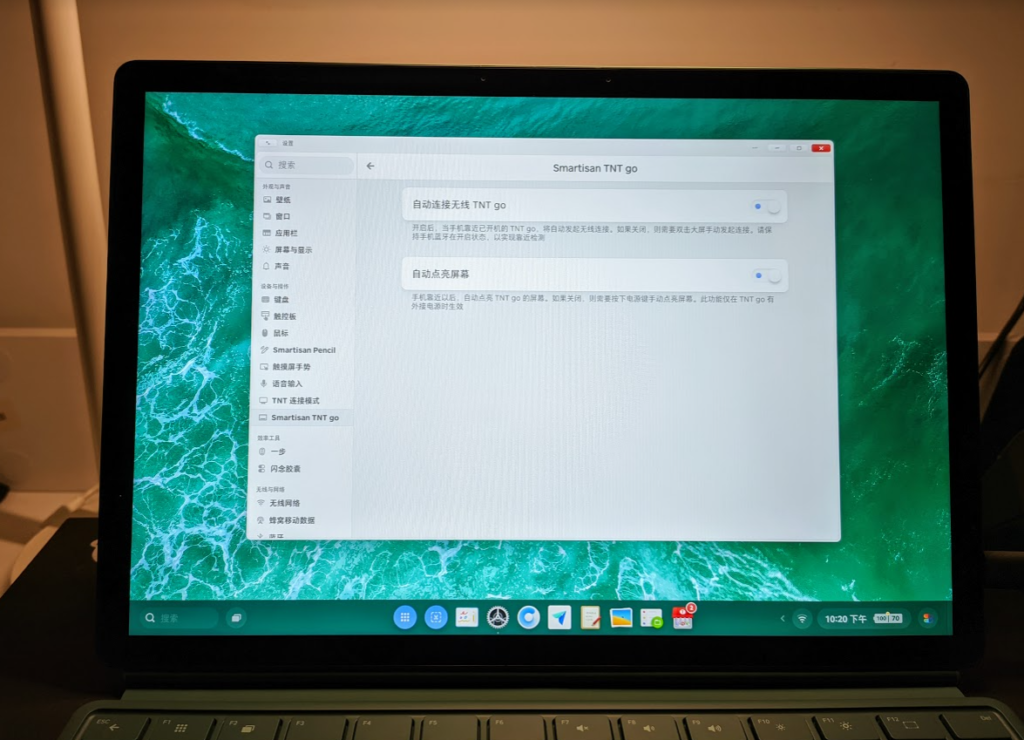
Task: Minimize the settings window
Action: (777, 148)
